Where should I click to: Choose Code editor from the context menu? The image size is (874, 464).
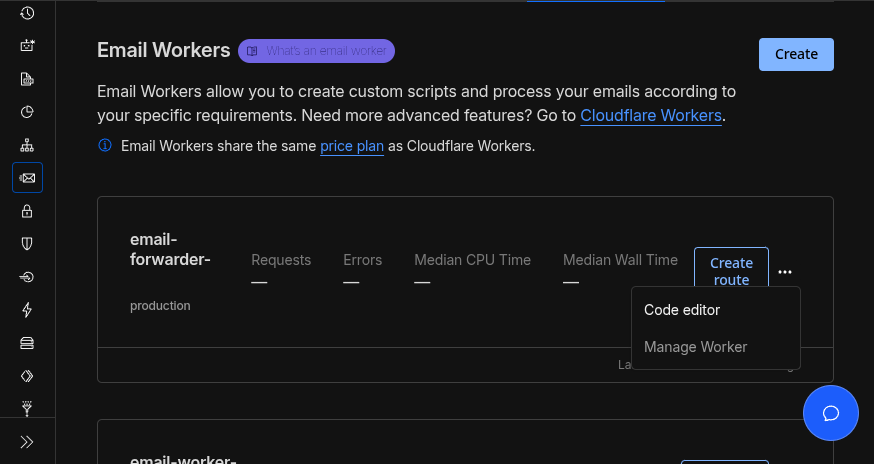click(x=682, y=310)
